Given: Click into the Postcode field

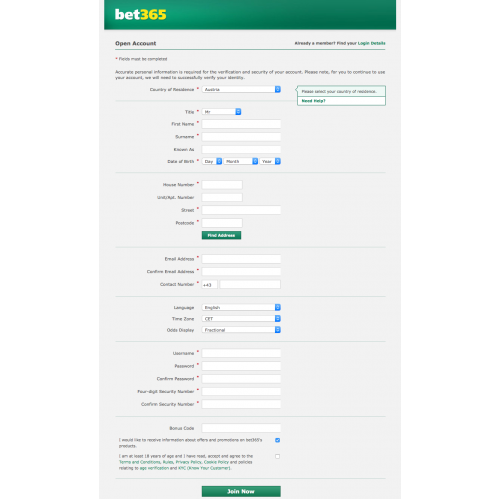Looking at the screenshot, I should [222, 223].
